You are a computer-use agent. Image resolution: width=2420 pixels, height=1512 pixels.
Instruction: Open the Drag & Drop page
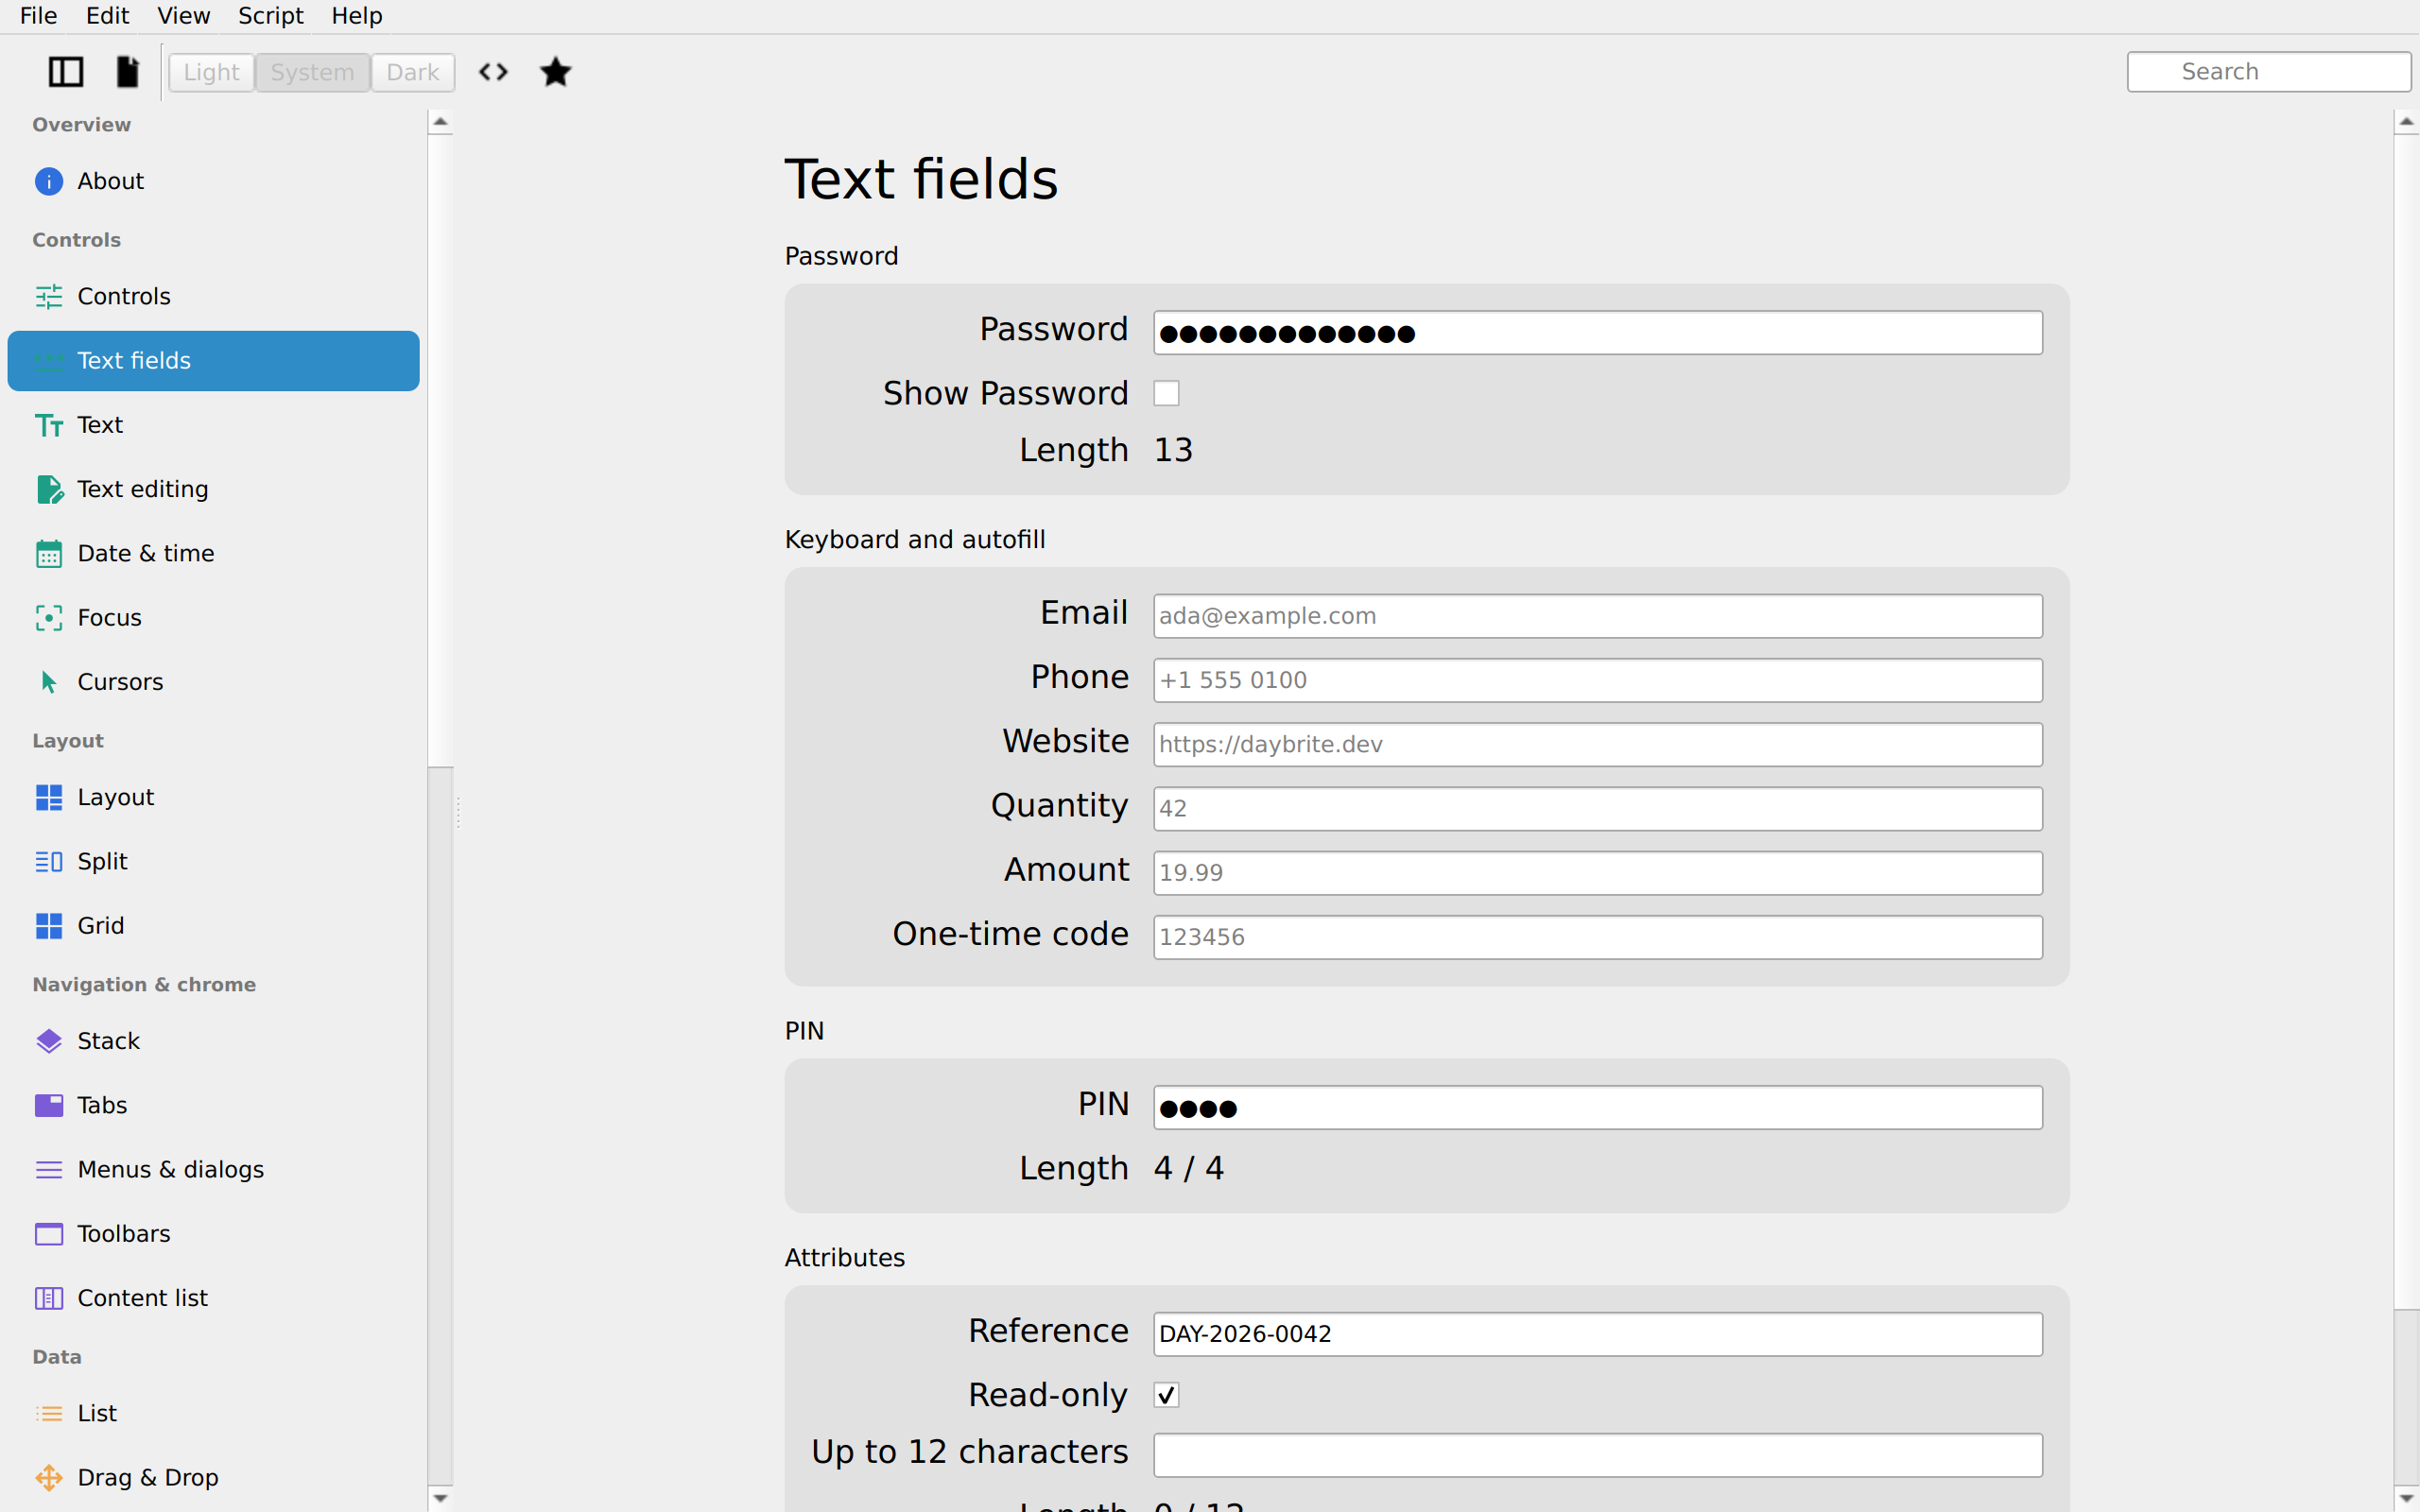click(213, 1477)
